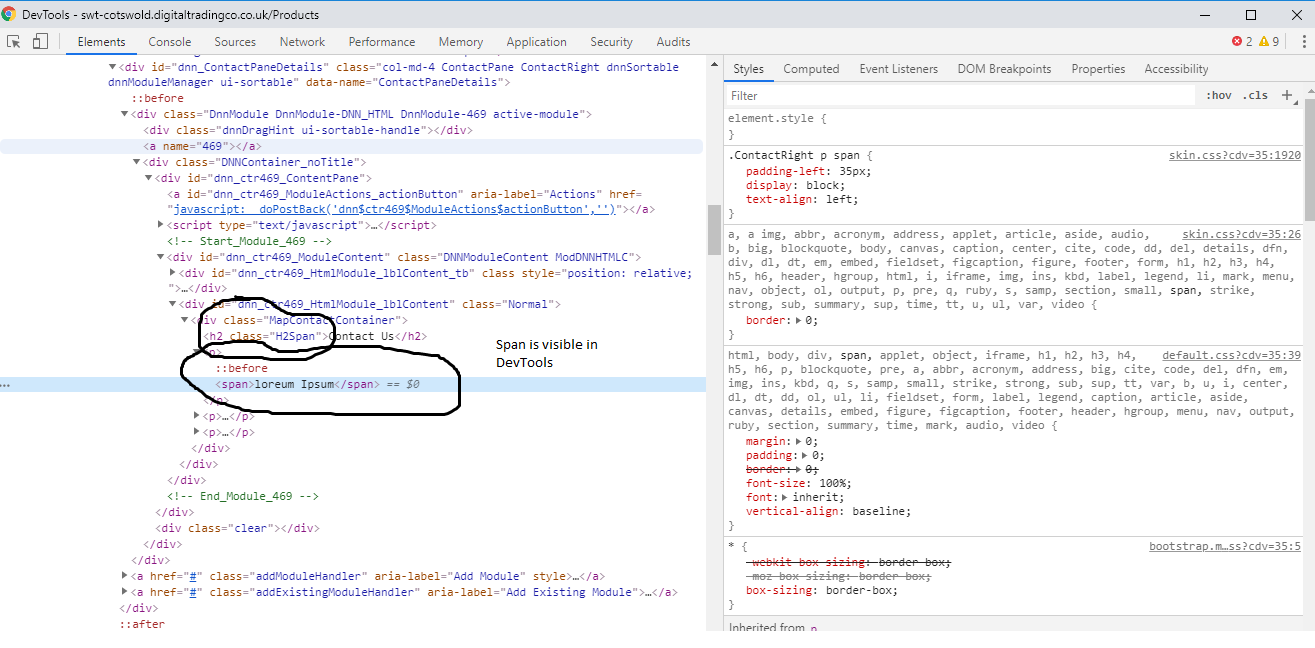
Task: Click the red error count indicator
Action: pyautogui.click(x=1242, y=41)
